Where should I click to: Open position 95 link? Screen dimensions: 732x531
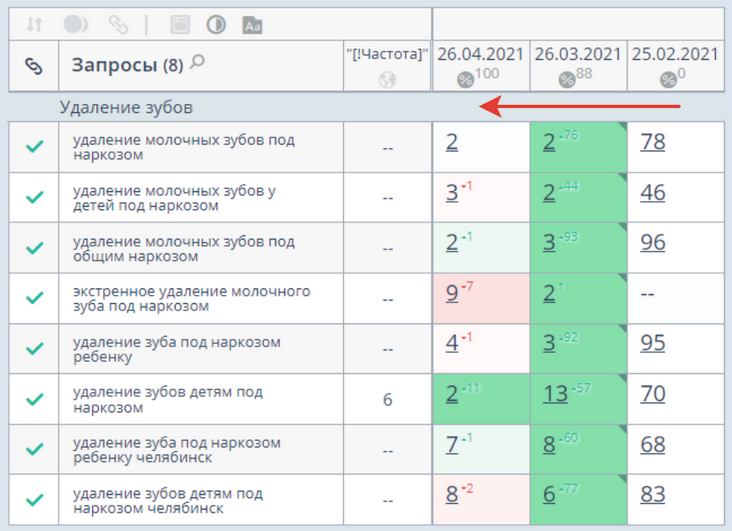tap(653, 343)
